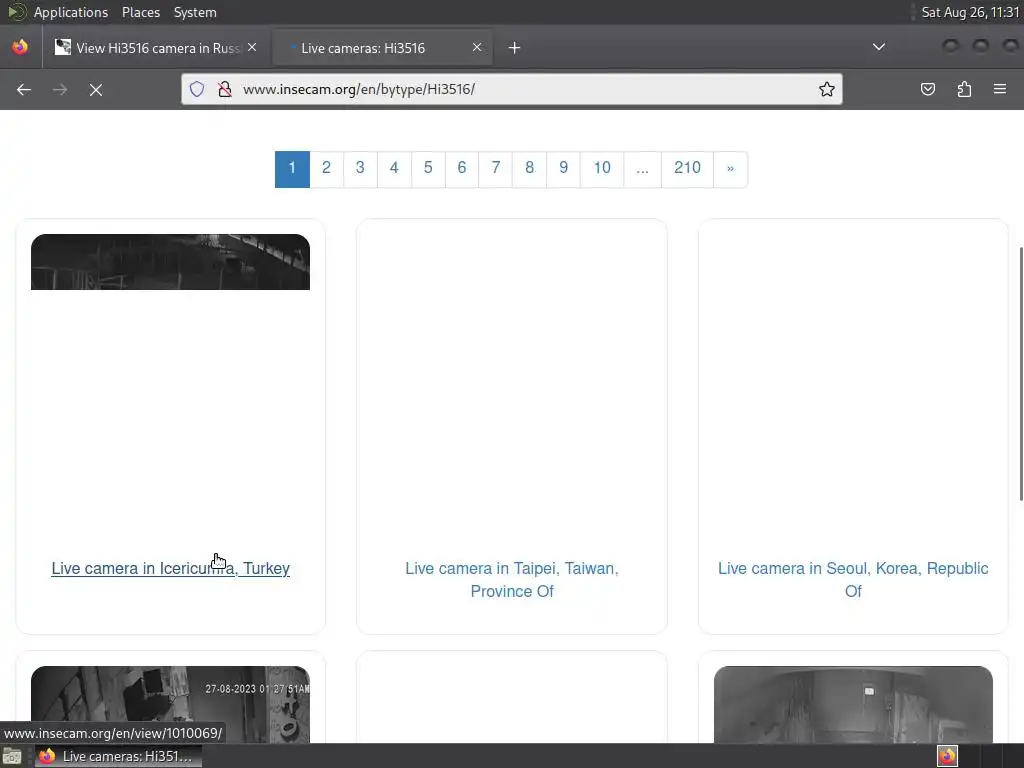
Task: Click the Firefox icon in the bottom tray
Action: point(947,756)
